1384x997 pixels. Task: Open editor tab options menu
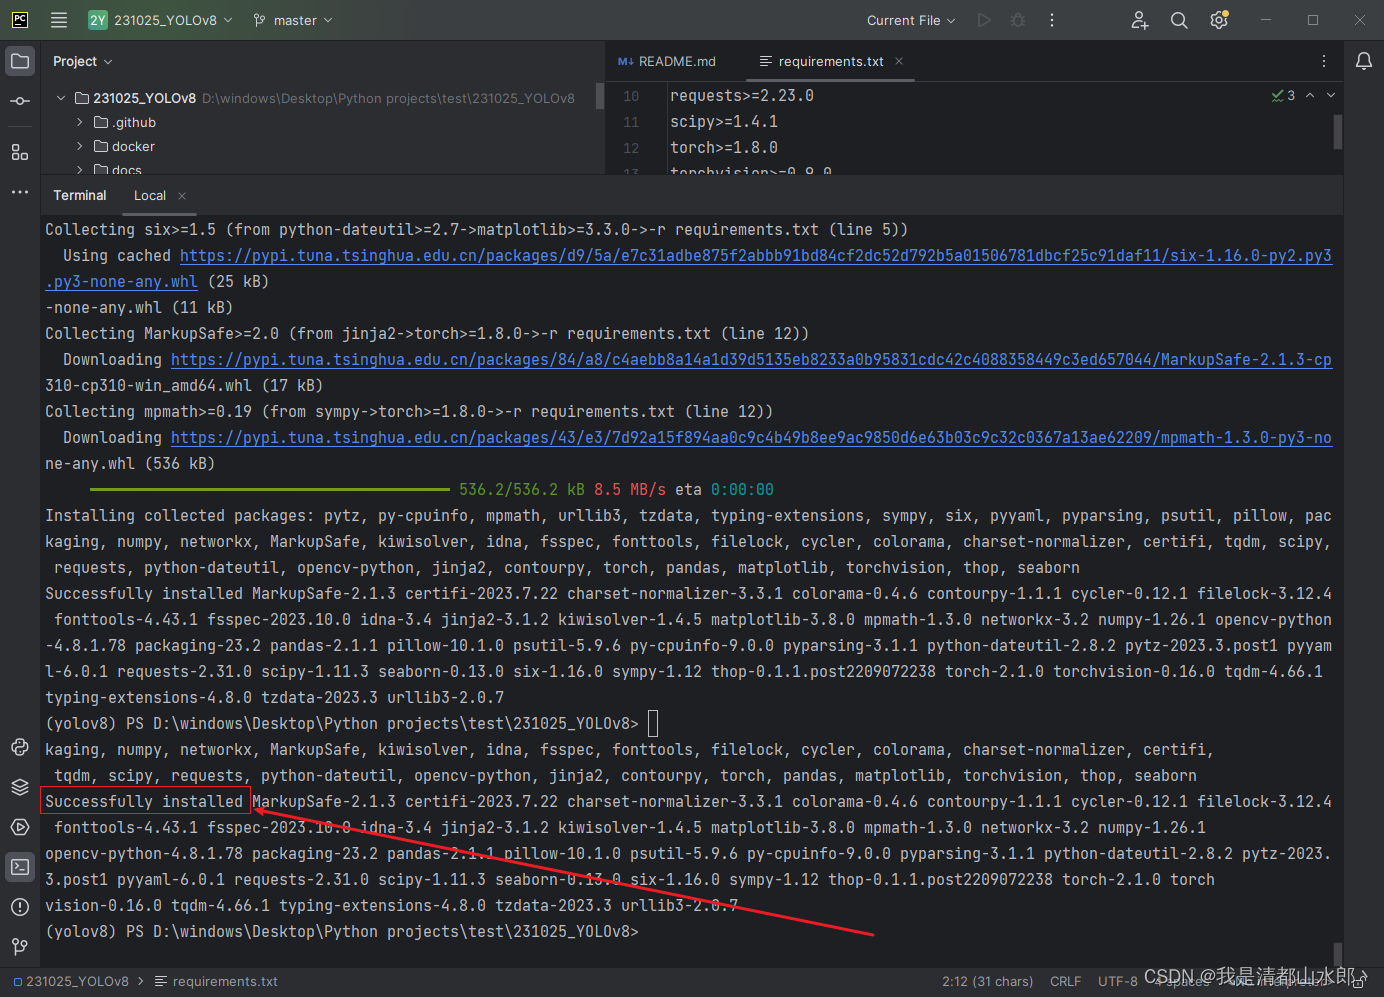coord(1324,61)
